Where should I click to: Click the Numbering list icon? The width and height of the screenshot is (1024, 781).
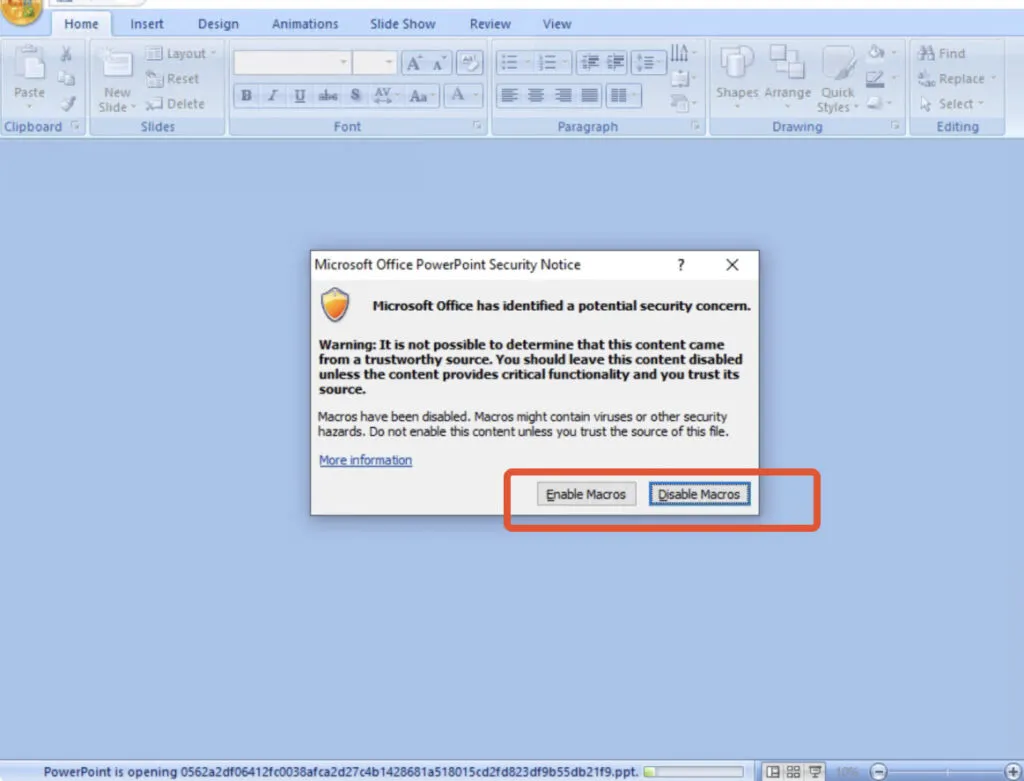(547, 63)
